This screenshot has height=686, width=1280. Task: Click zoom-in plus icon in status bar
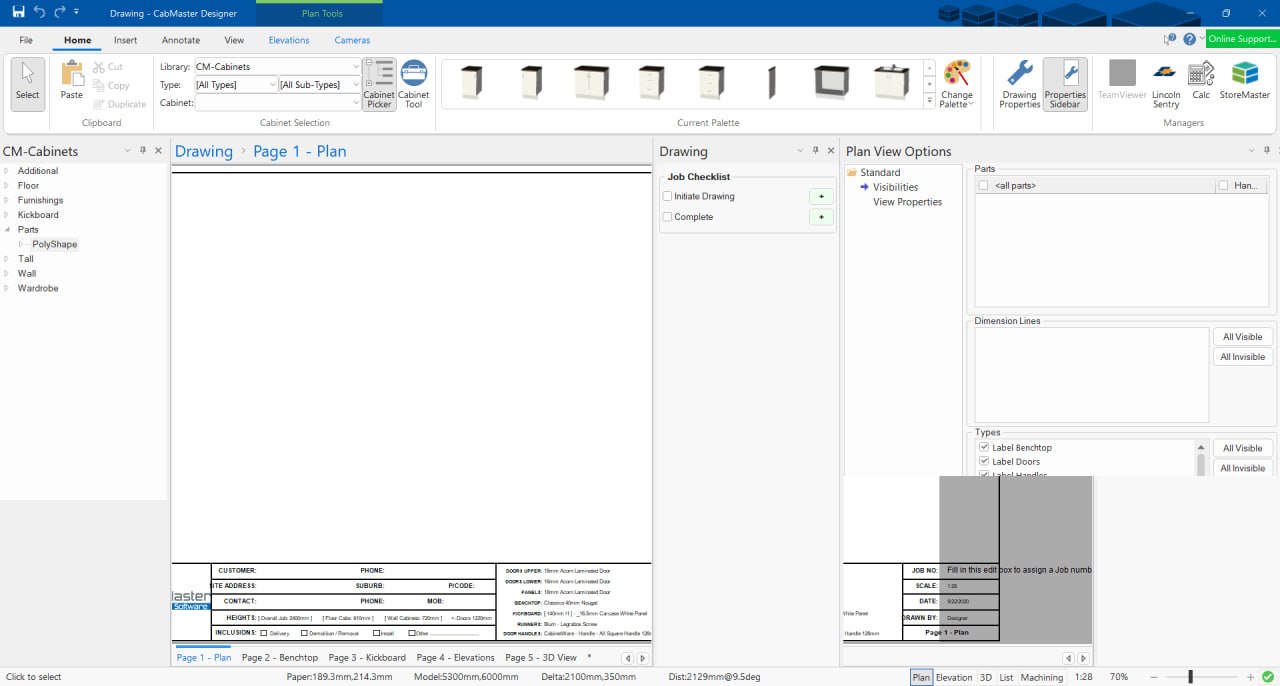[1250, 677]
